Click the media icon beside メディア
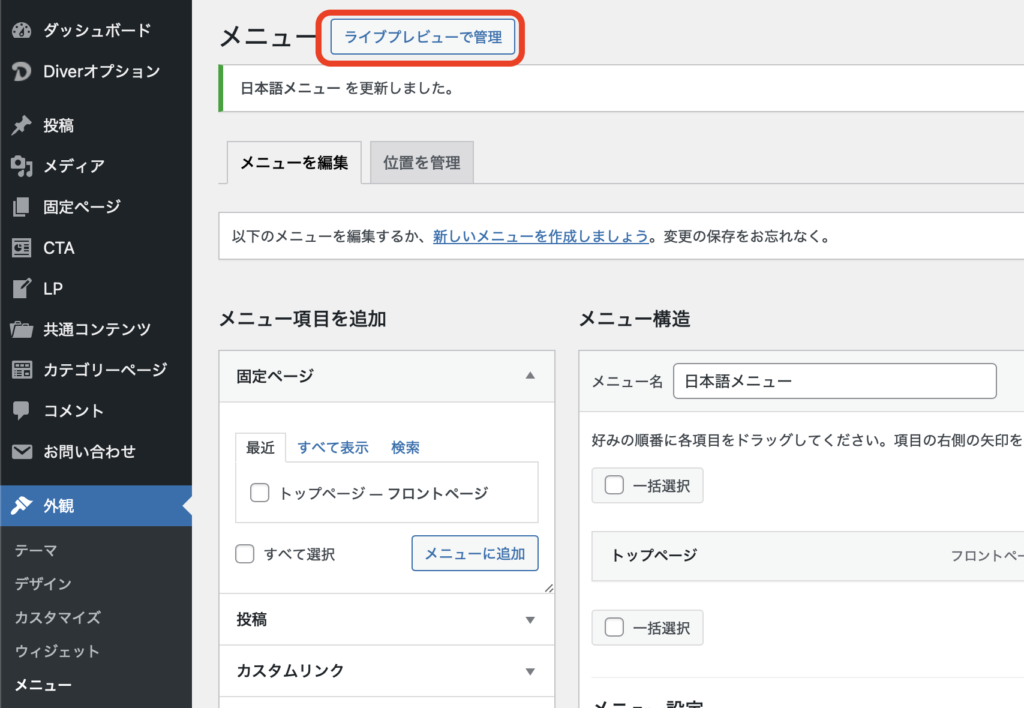This screenshot has width=1024, height=708. [x=21, y=166]
